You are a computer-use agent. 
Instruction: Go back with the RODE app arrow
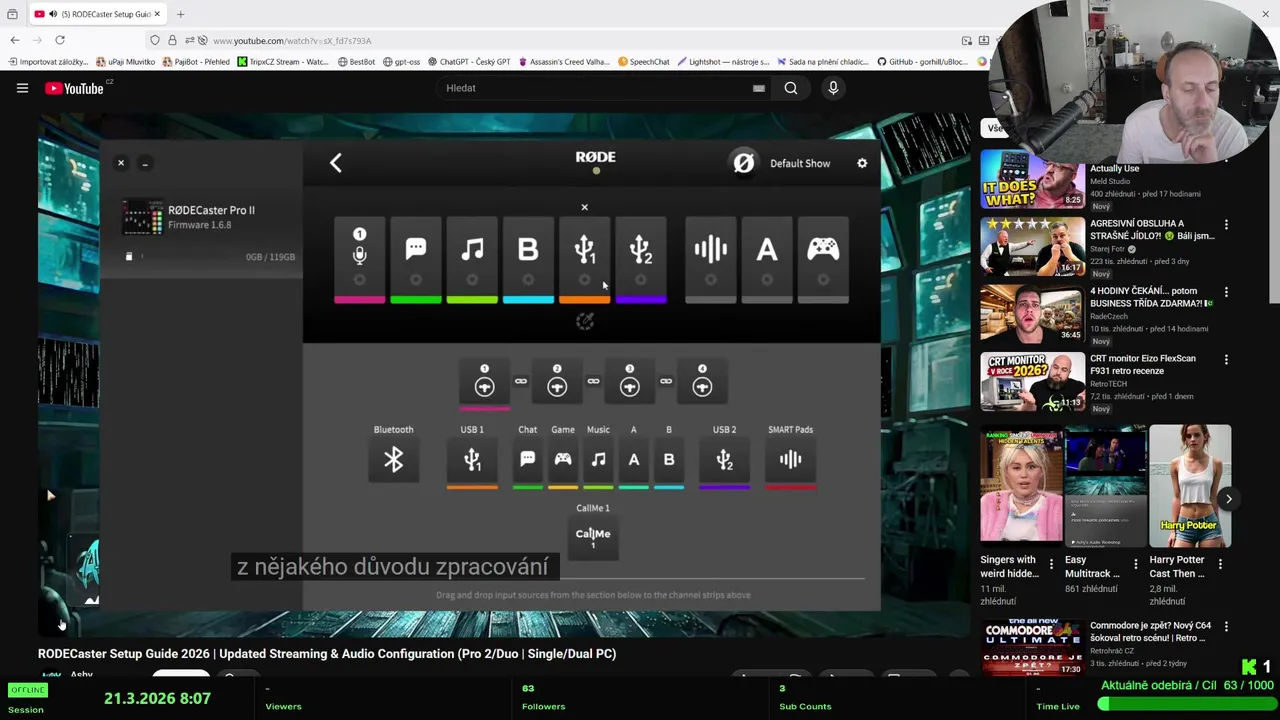(x=336, y=163)
